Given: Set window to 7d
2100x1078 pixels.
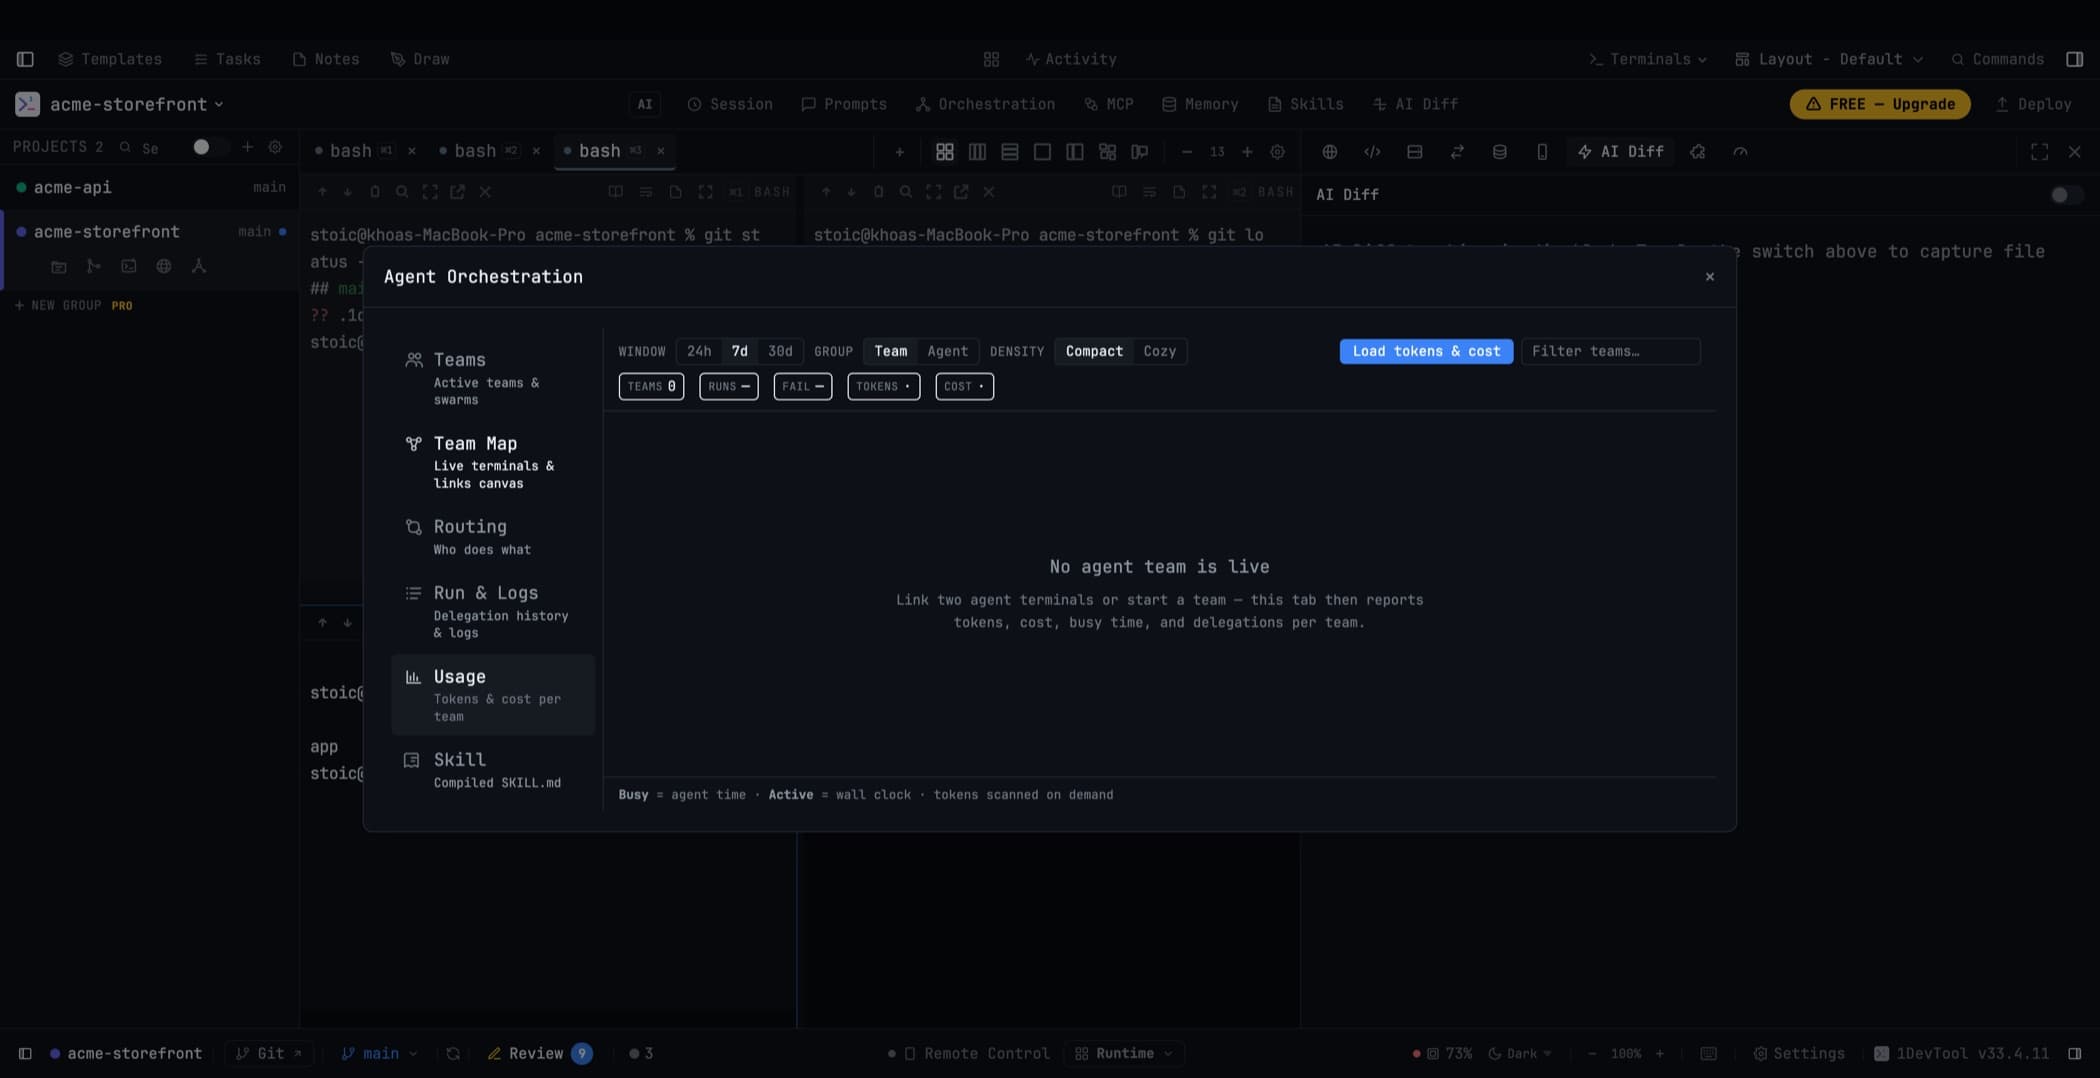Looking at the screenshot, I should 739,351.
